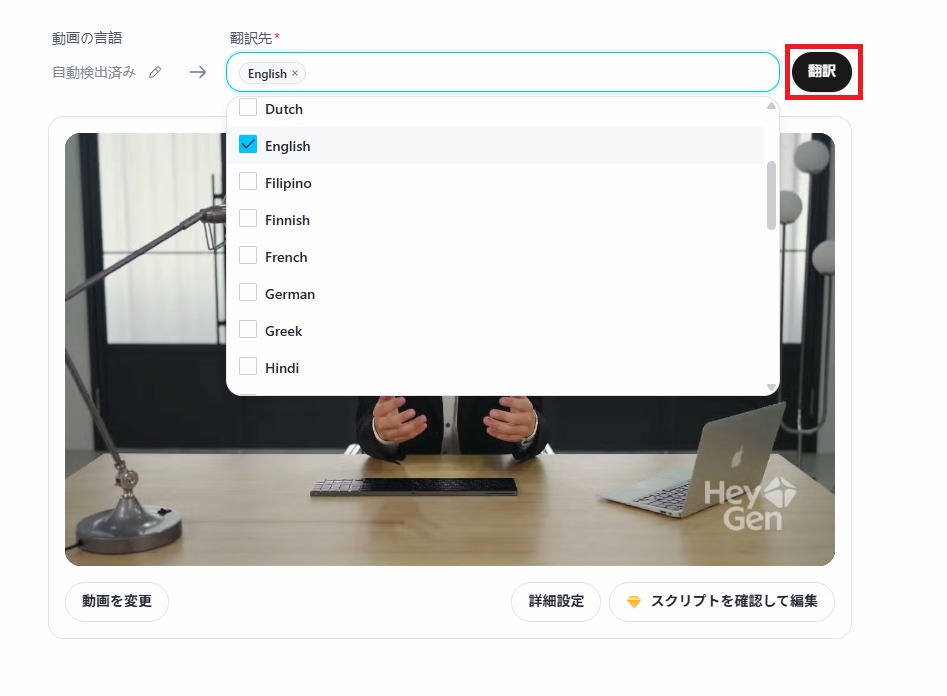Open スクリプトを確認して編集 script editor
947x696 pixels.
[x=722, y=601]
